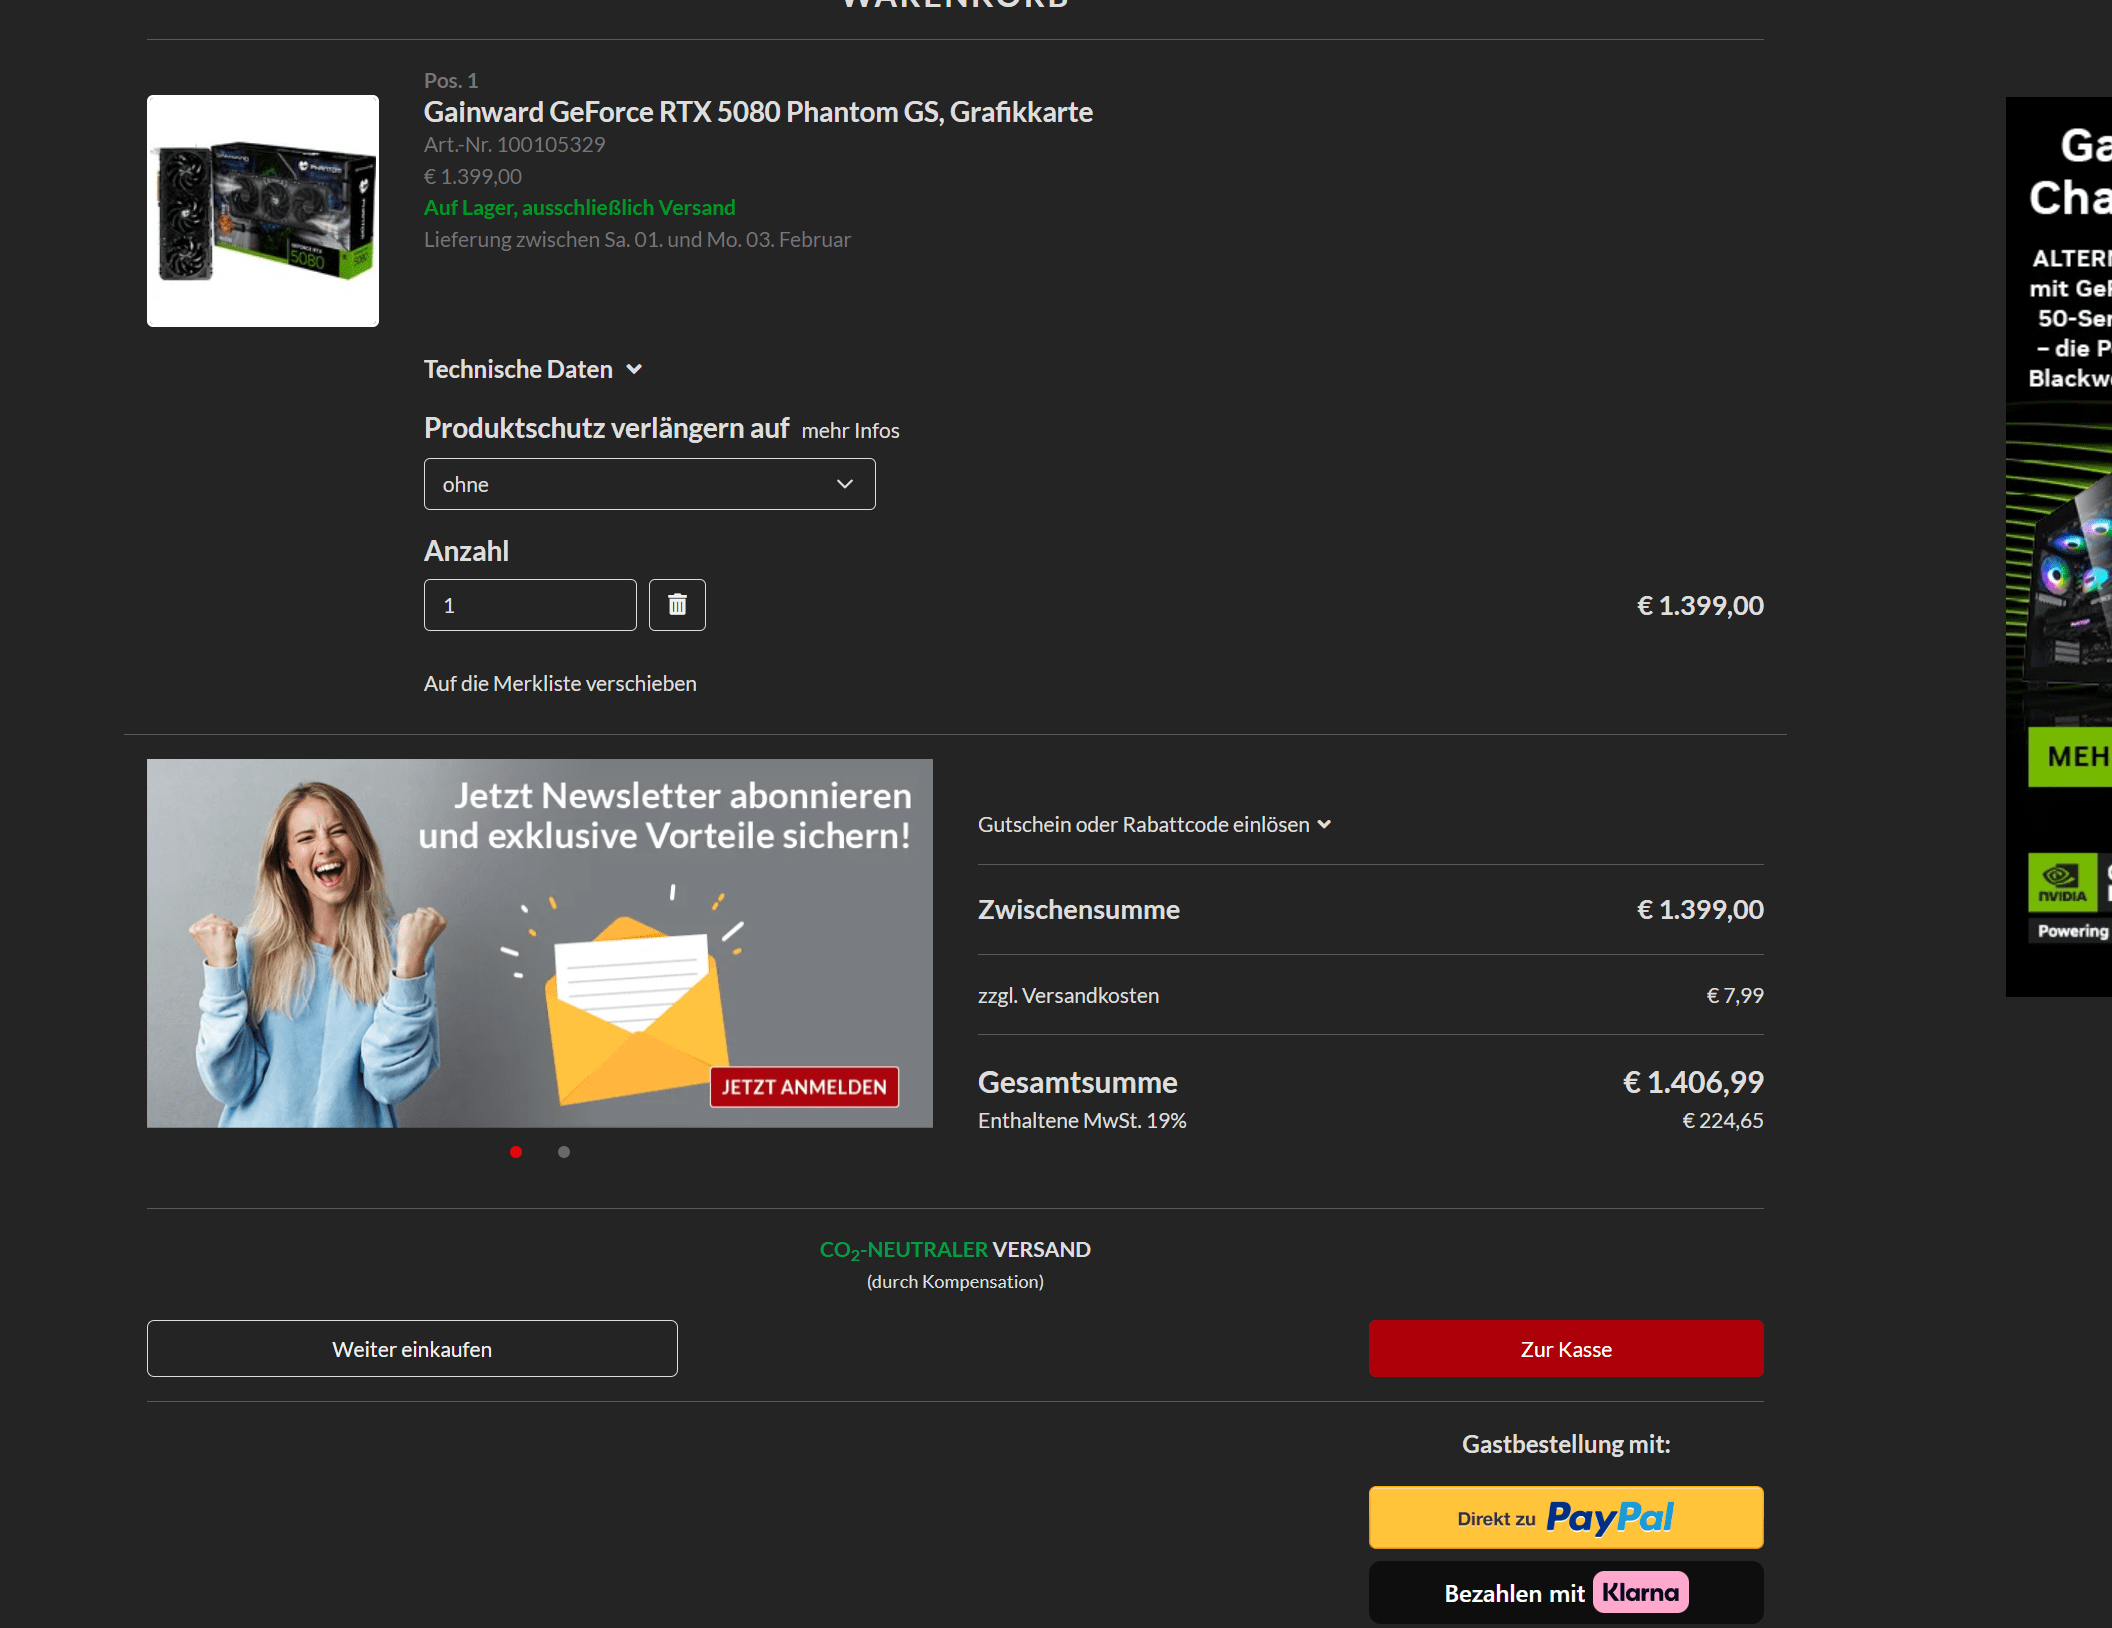Click green MEHR button in side ad

[2074, 757]
